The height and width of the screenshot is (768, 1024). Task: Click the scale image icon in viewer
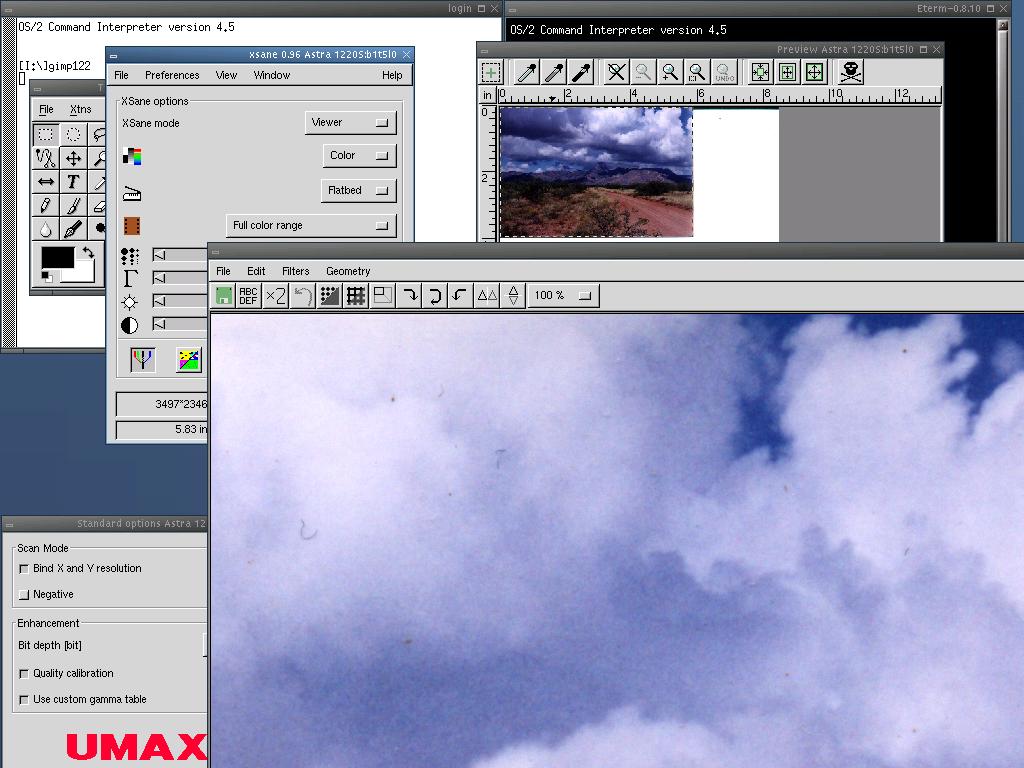(x=383, y=296)
